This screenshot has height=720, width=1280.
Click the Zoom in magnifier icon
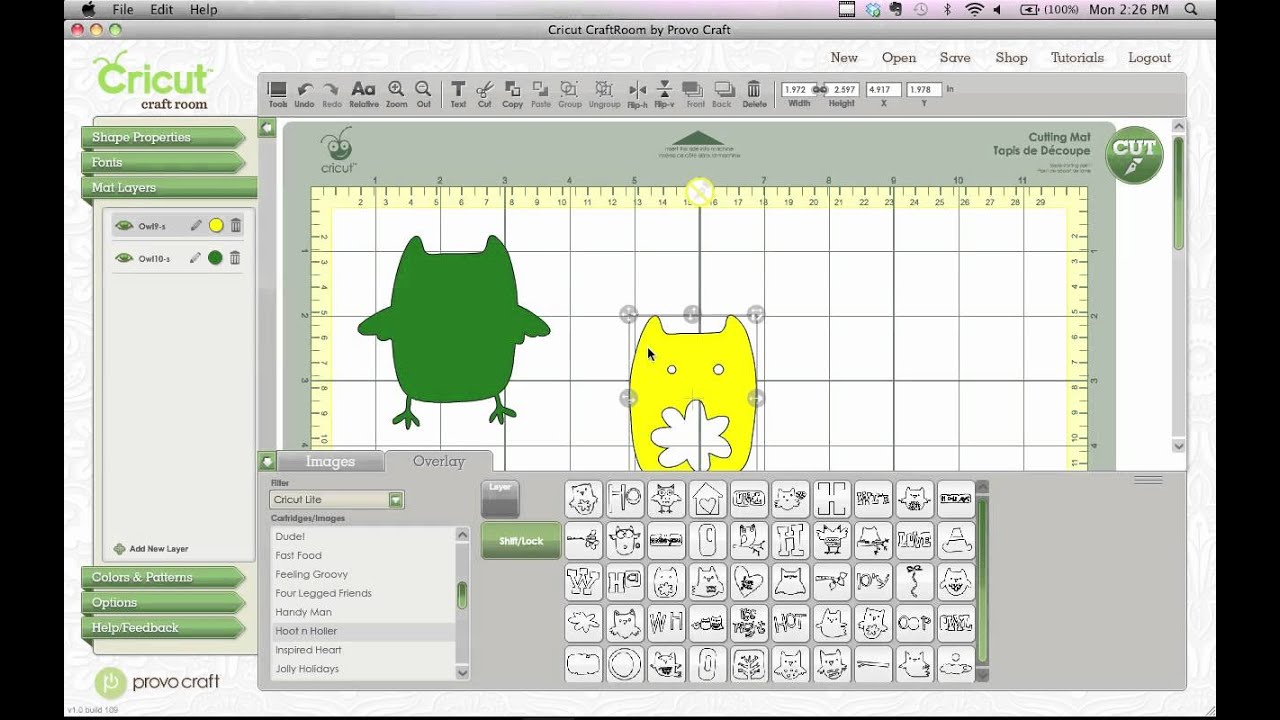point(396,91)
